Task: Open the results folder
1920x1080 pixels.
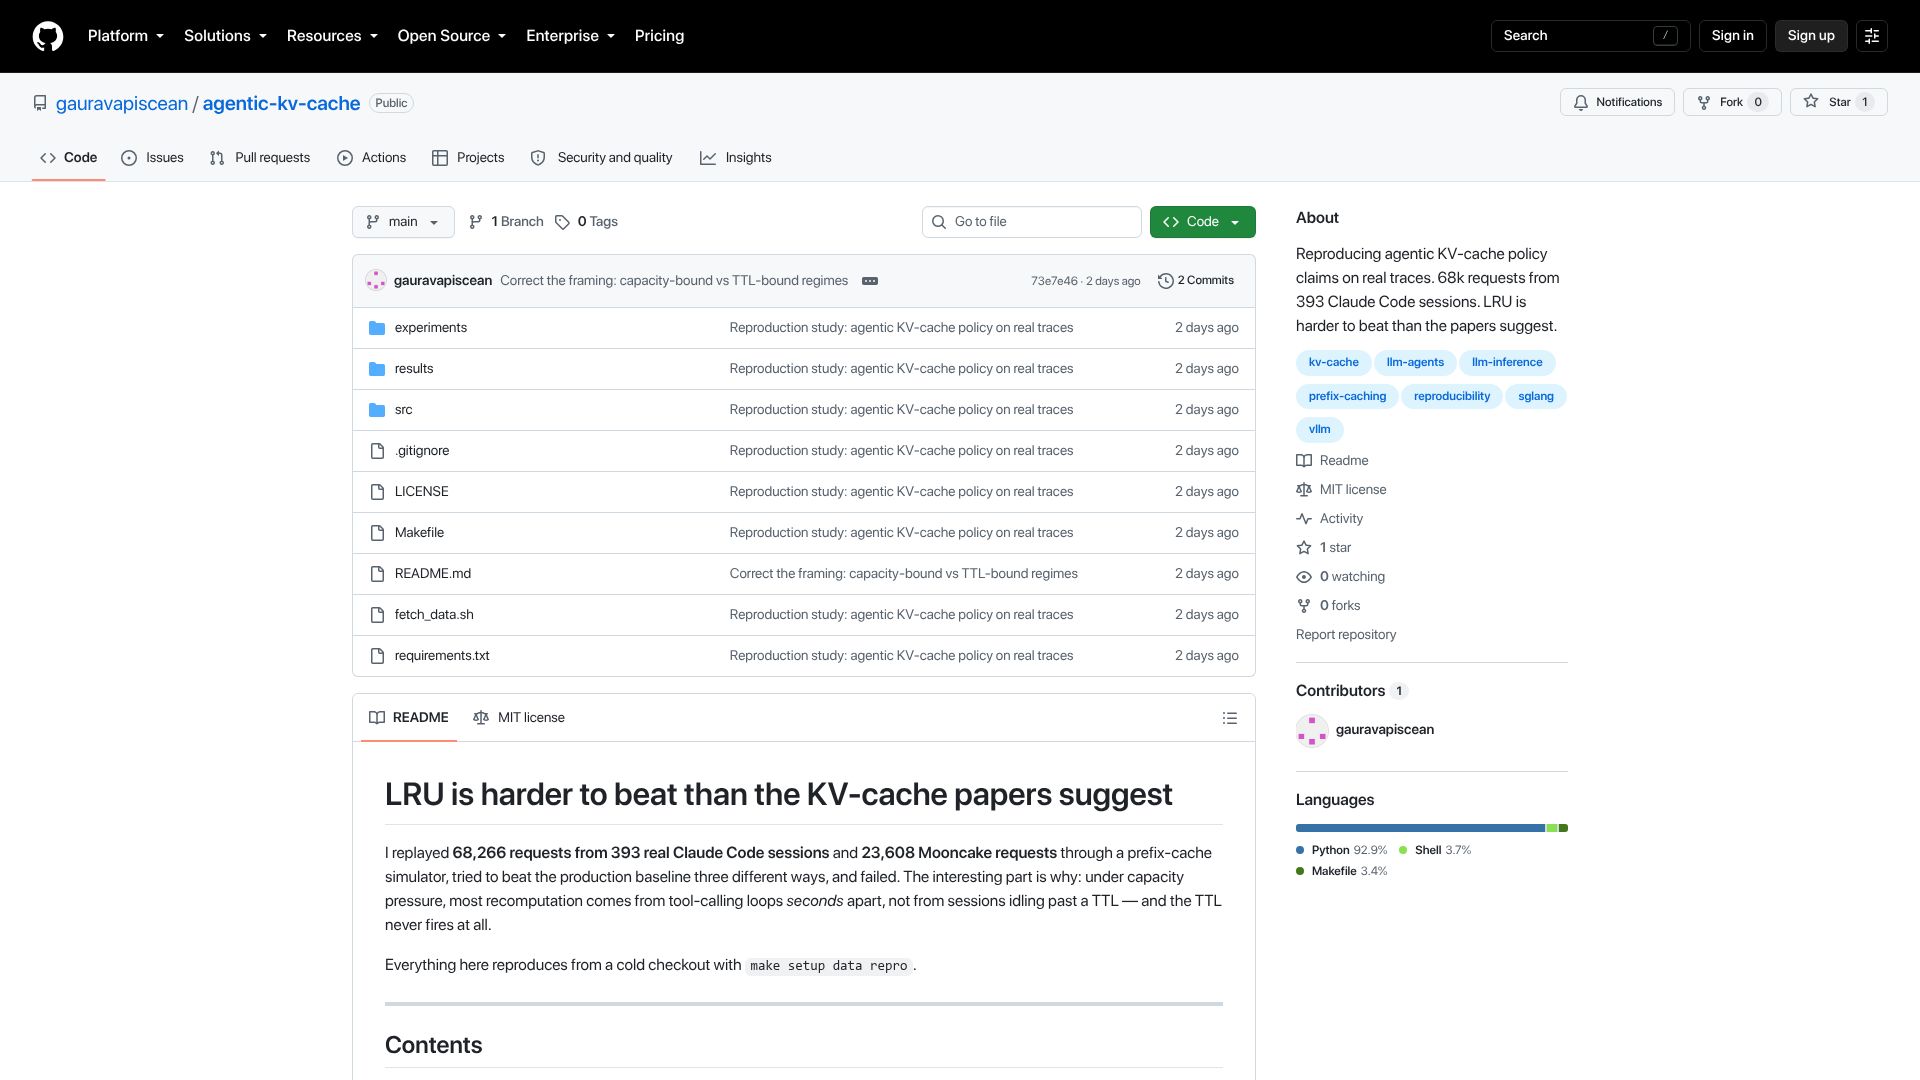Action: pos(413,369)
